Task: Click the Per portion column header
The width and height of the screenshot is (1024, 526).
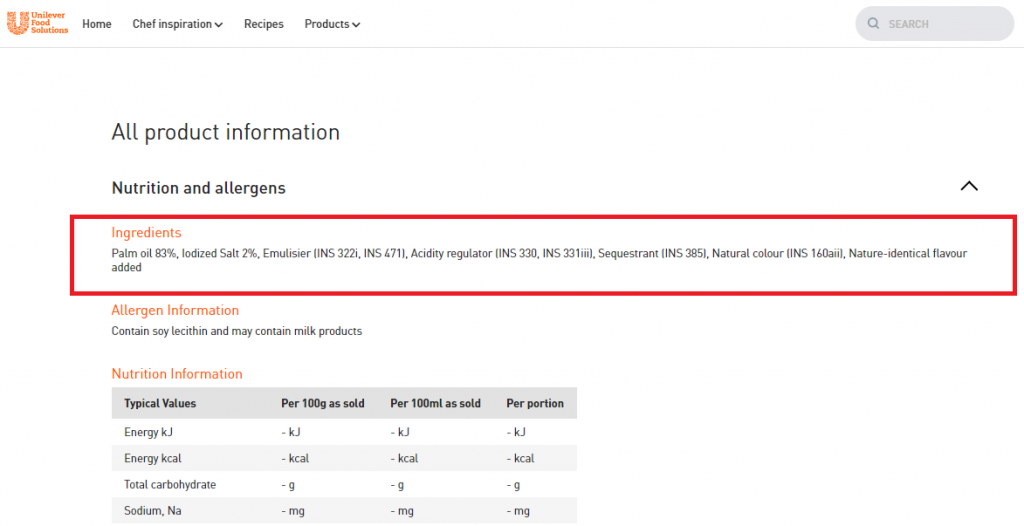Action: point(535,403)
